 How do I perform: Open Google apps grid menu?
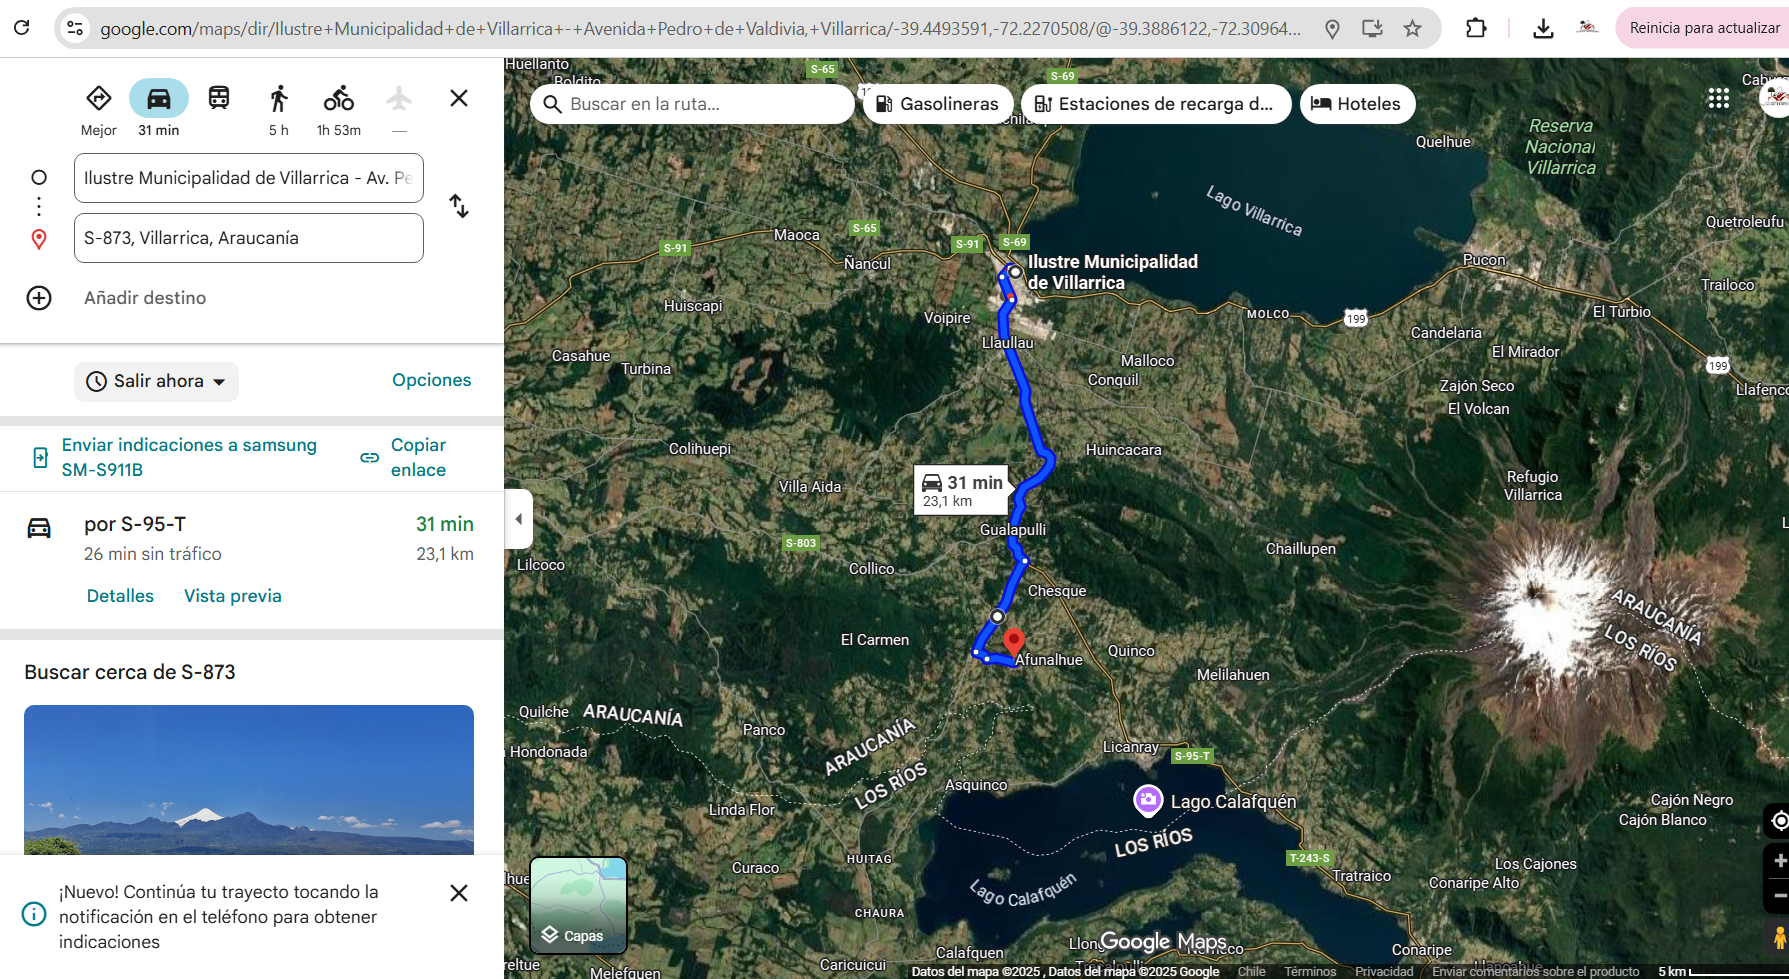coord(1718,98)
